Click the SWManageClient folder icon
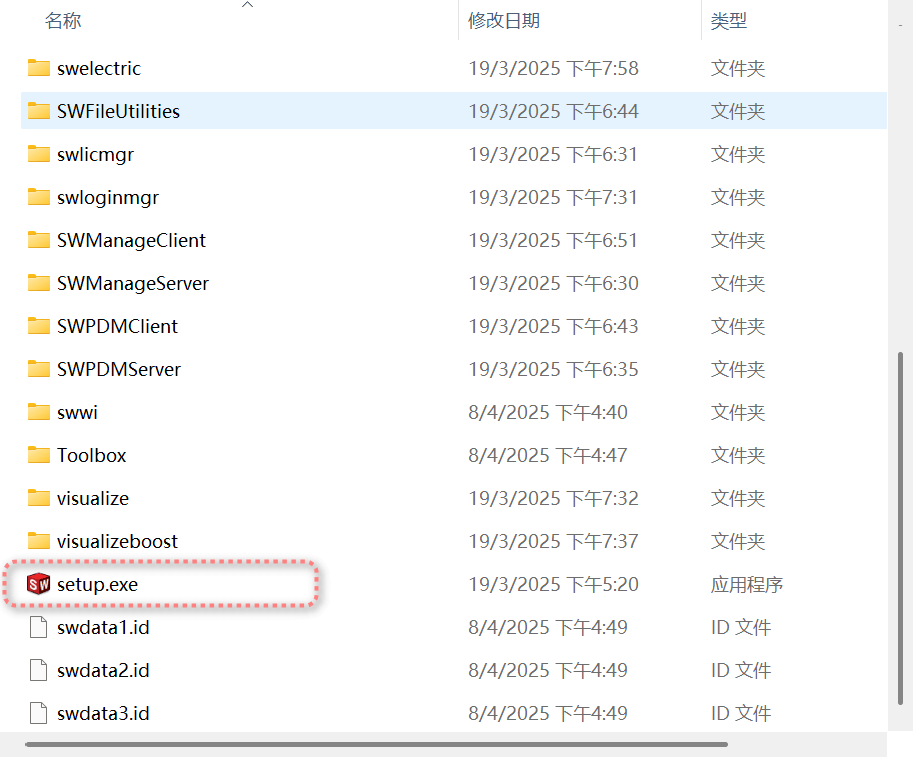Image resolution: width=913 pixels, height=757 pixels. (38, 240)
